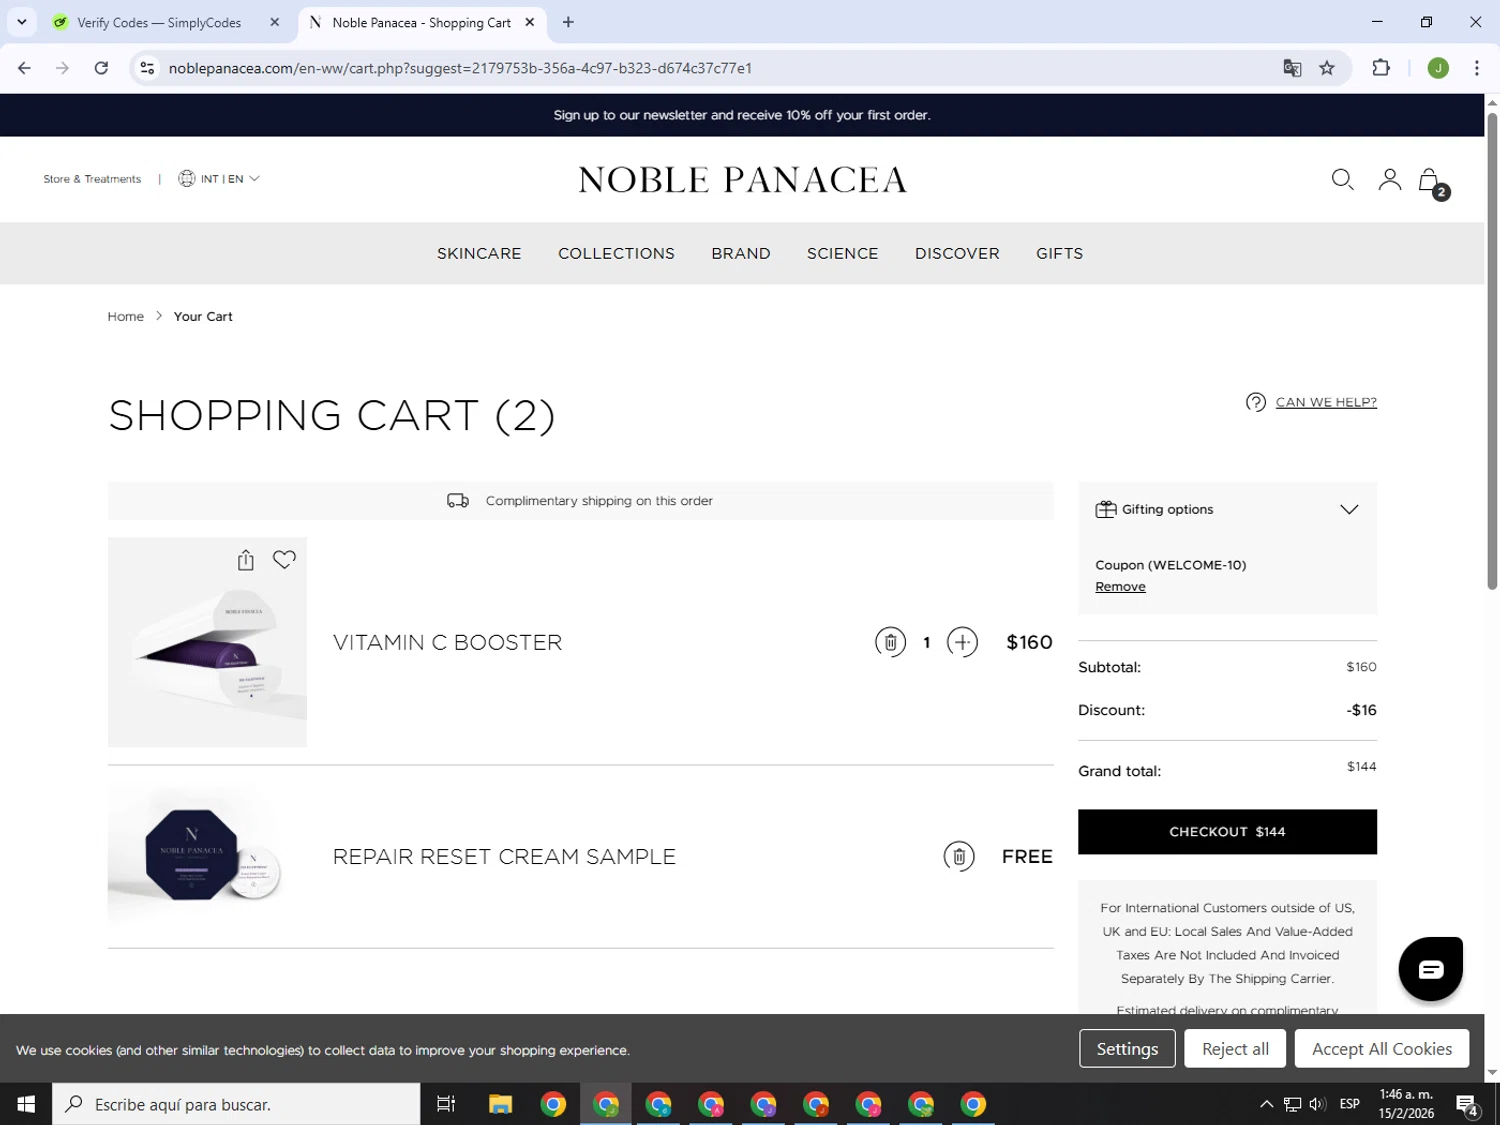Share the Vitamin C Booster item
This screenshot has height=1125, width=1500.
pos(246,560)
